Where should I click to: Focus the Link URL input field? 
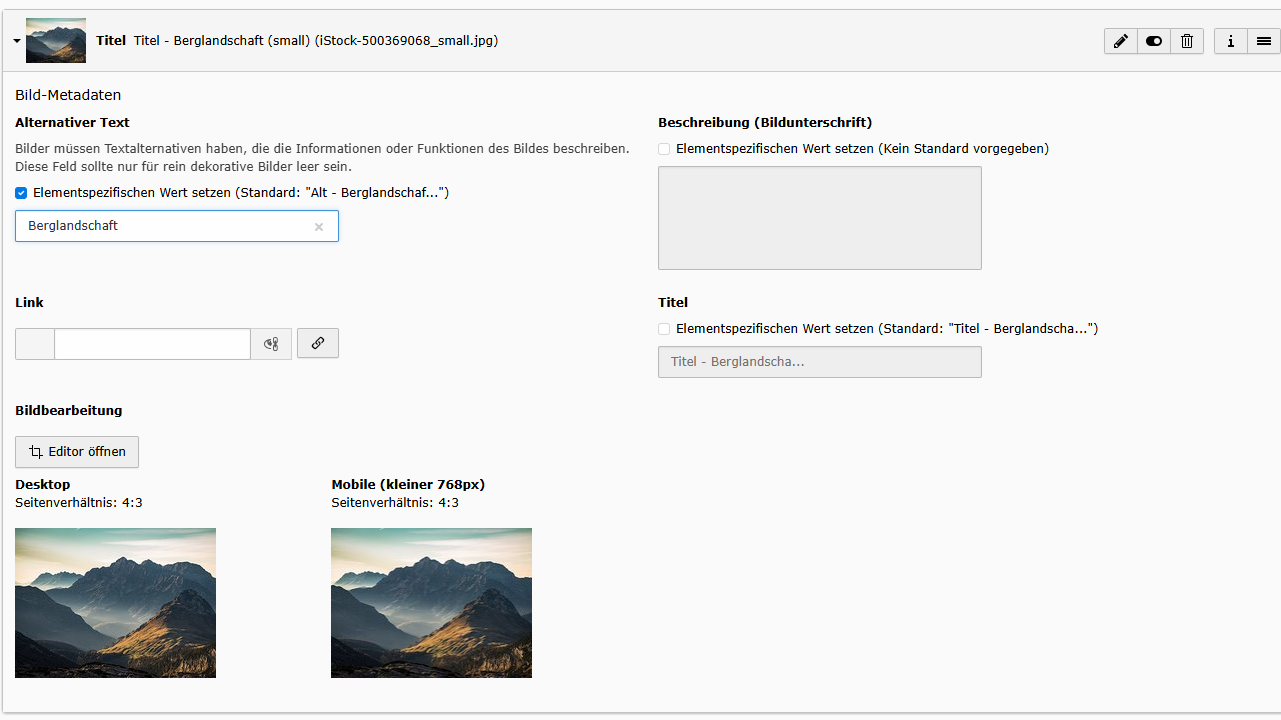152,343
